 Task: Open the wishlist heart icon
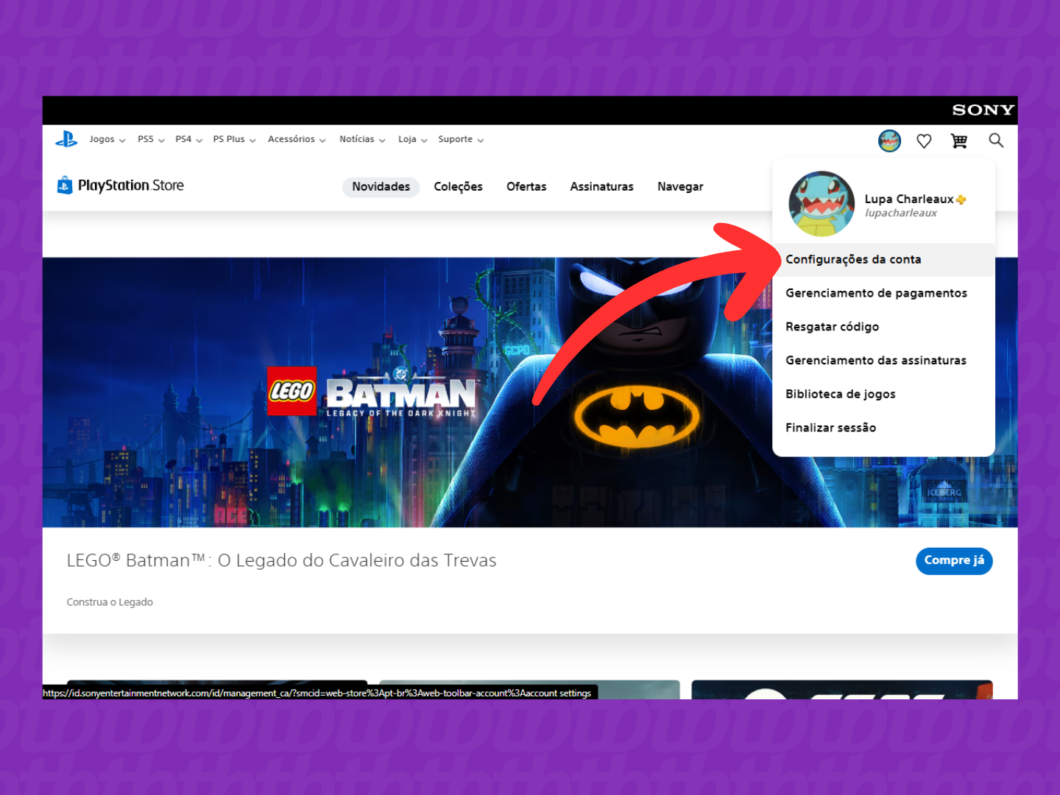[x=923, y=141]
